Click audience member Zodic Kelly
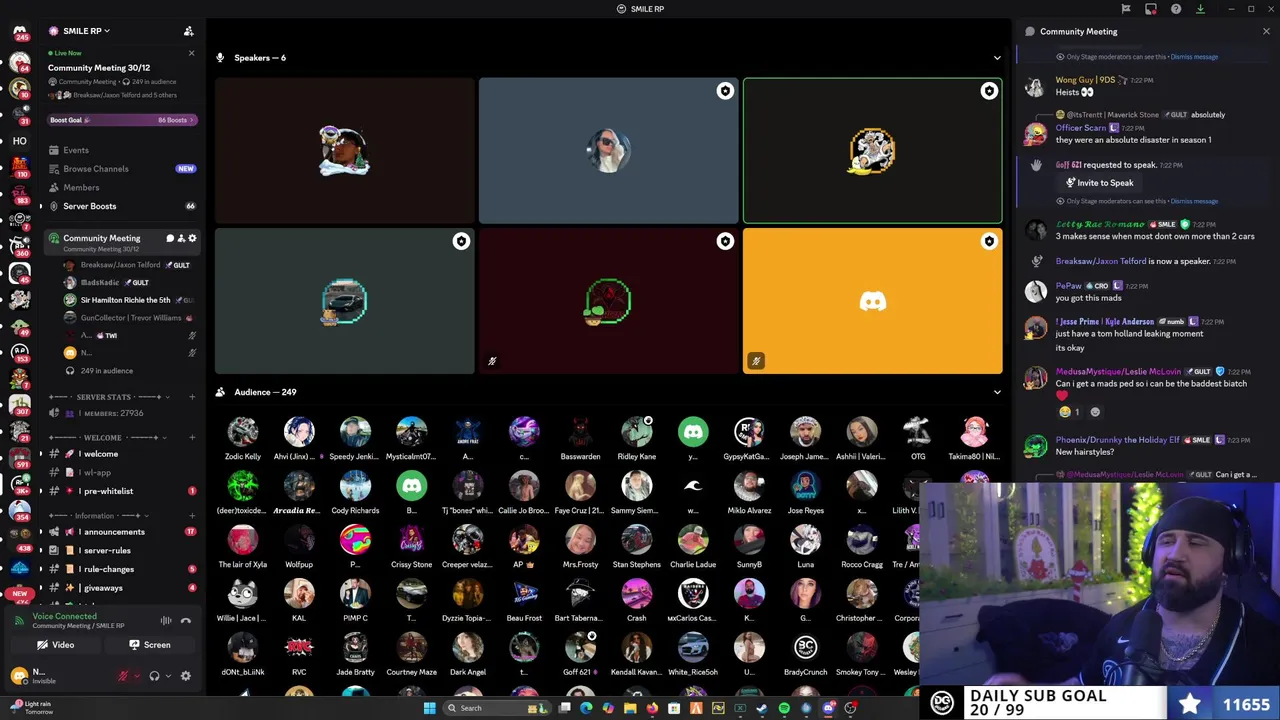The height and width of the screenshot is (720, 1280). (x=243, y=438)
